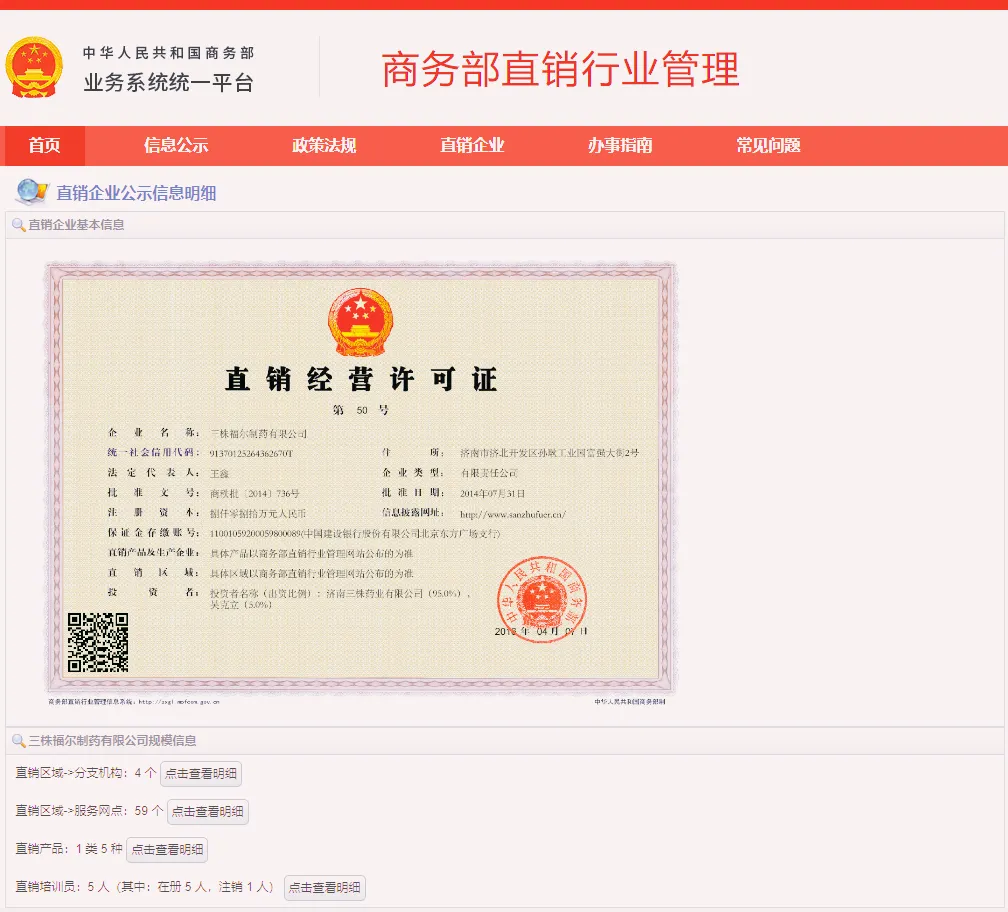Viewport: 1008px width, 912px height.
Task: Open the 首页 navigation tab
Action: click(44, 146)
